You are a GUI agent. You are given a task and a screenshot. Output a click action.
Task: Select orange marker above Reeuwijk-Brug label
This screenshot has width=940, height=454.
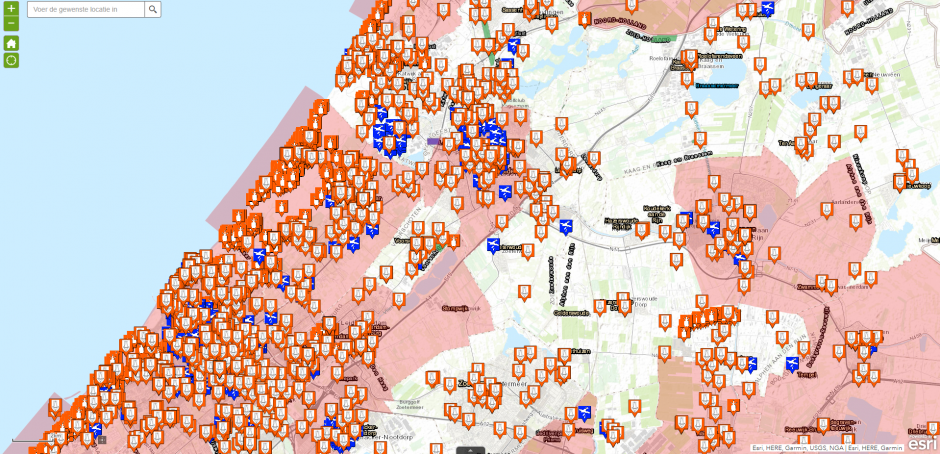tap(823, 425)
